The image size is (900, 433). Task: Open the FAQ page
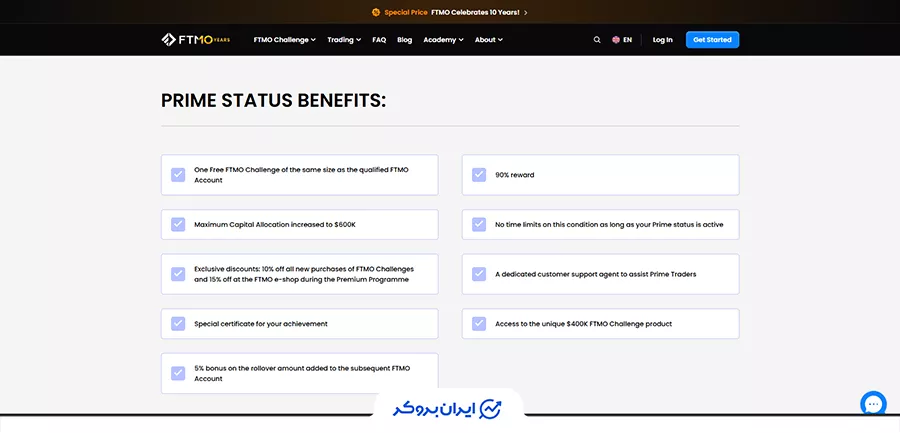379,40
